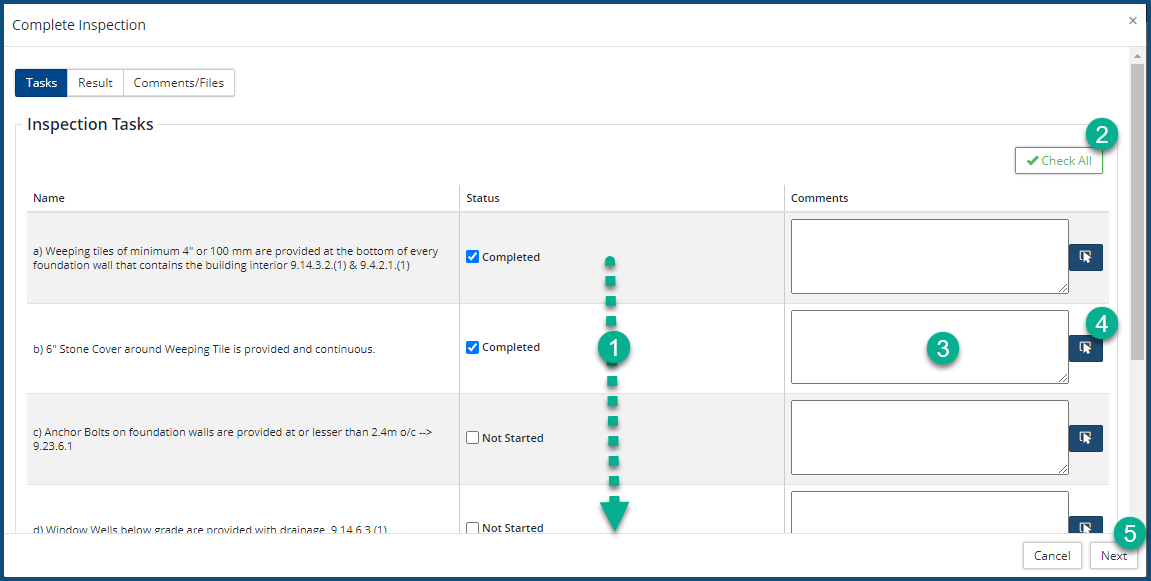Click comment picker icon for stone cover row
This screenshot has height=581, width=1151.
click(1085, 348)
